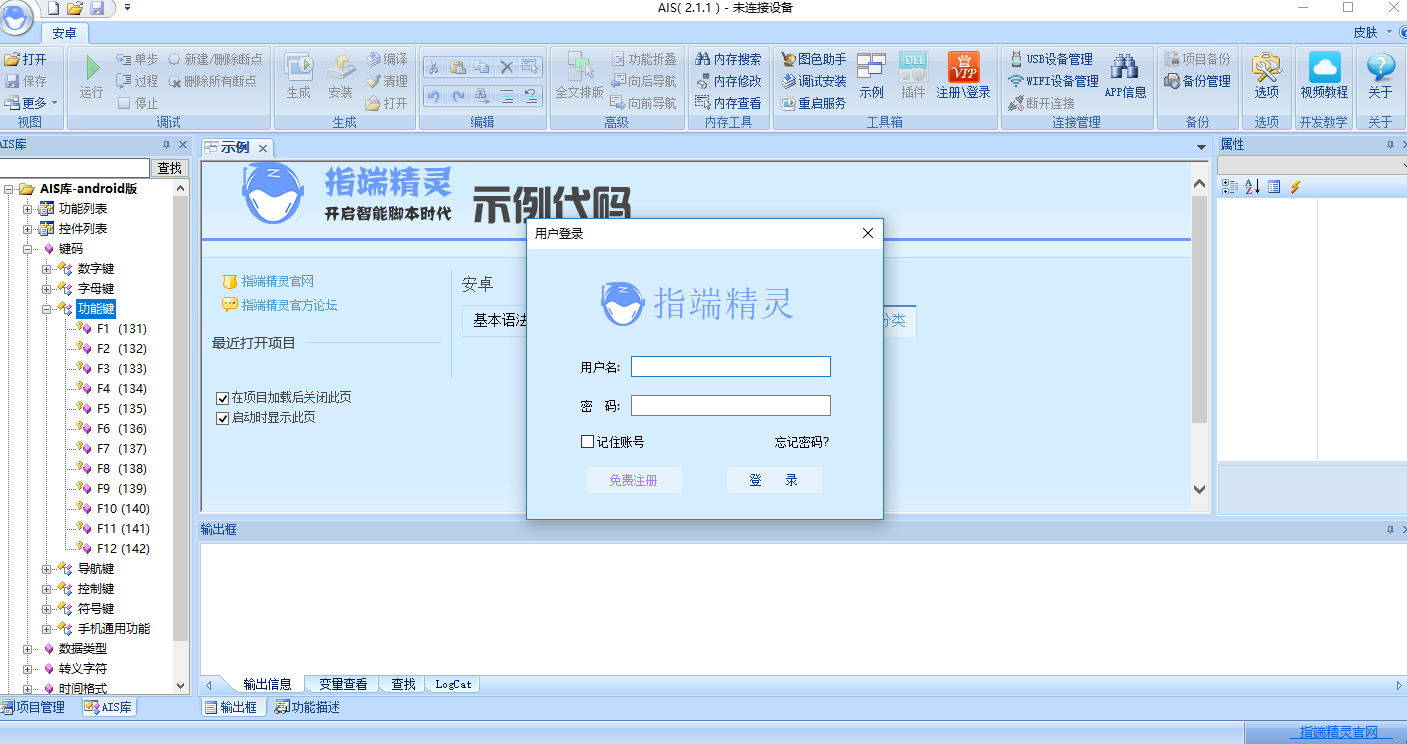The image size is (1407, 744).
Task: Expand the 数据类型 tree node
Action: pos(28,649)
